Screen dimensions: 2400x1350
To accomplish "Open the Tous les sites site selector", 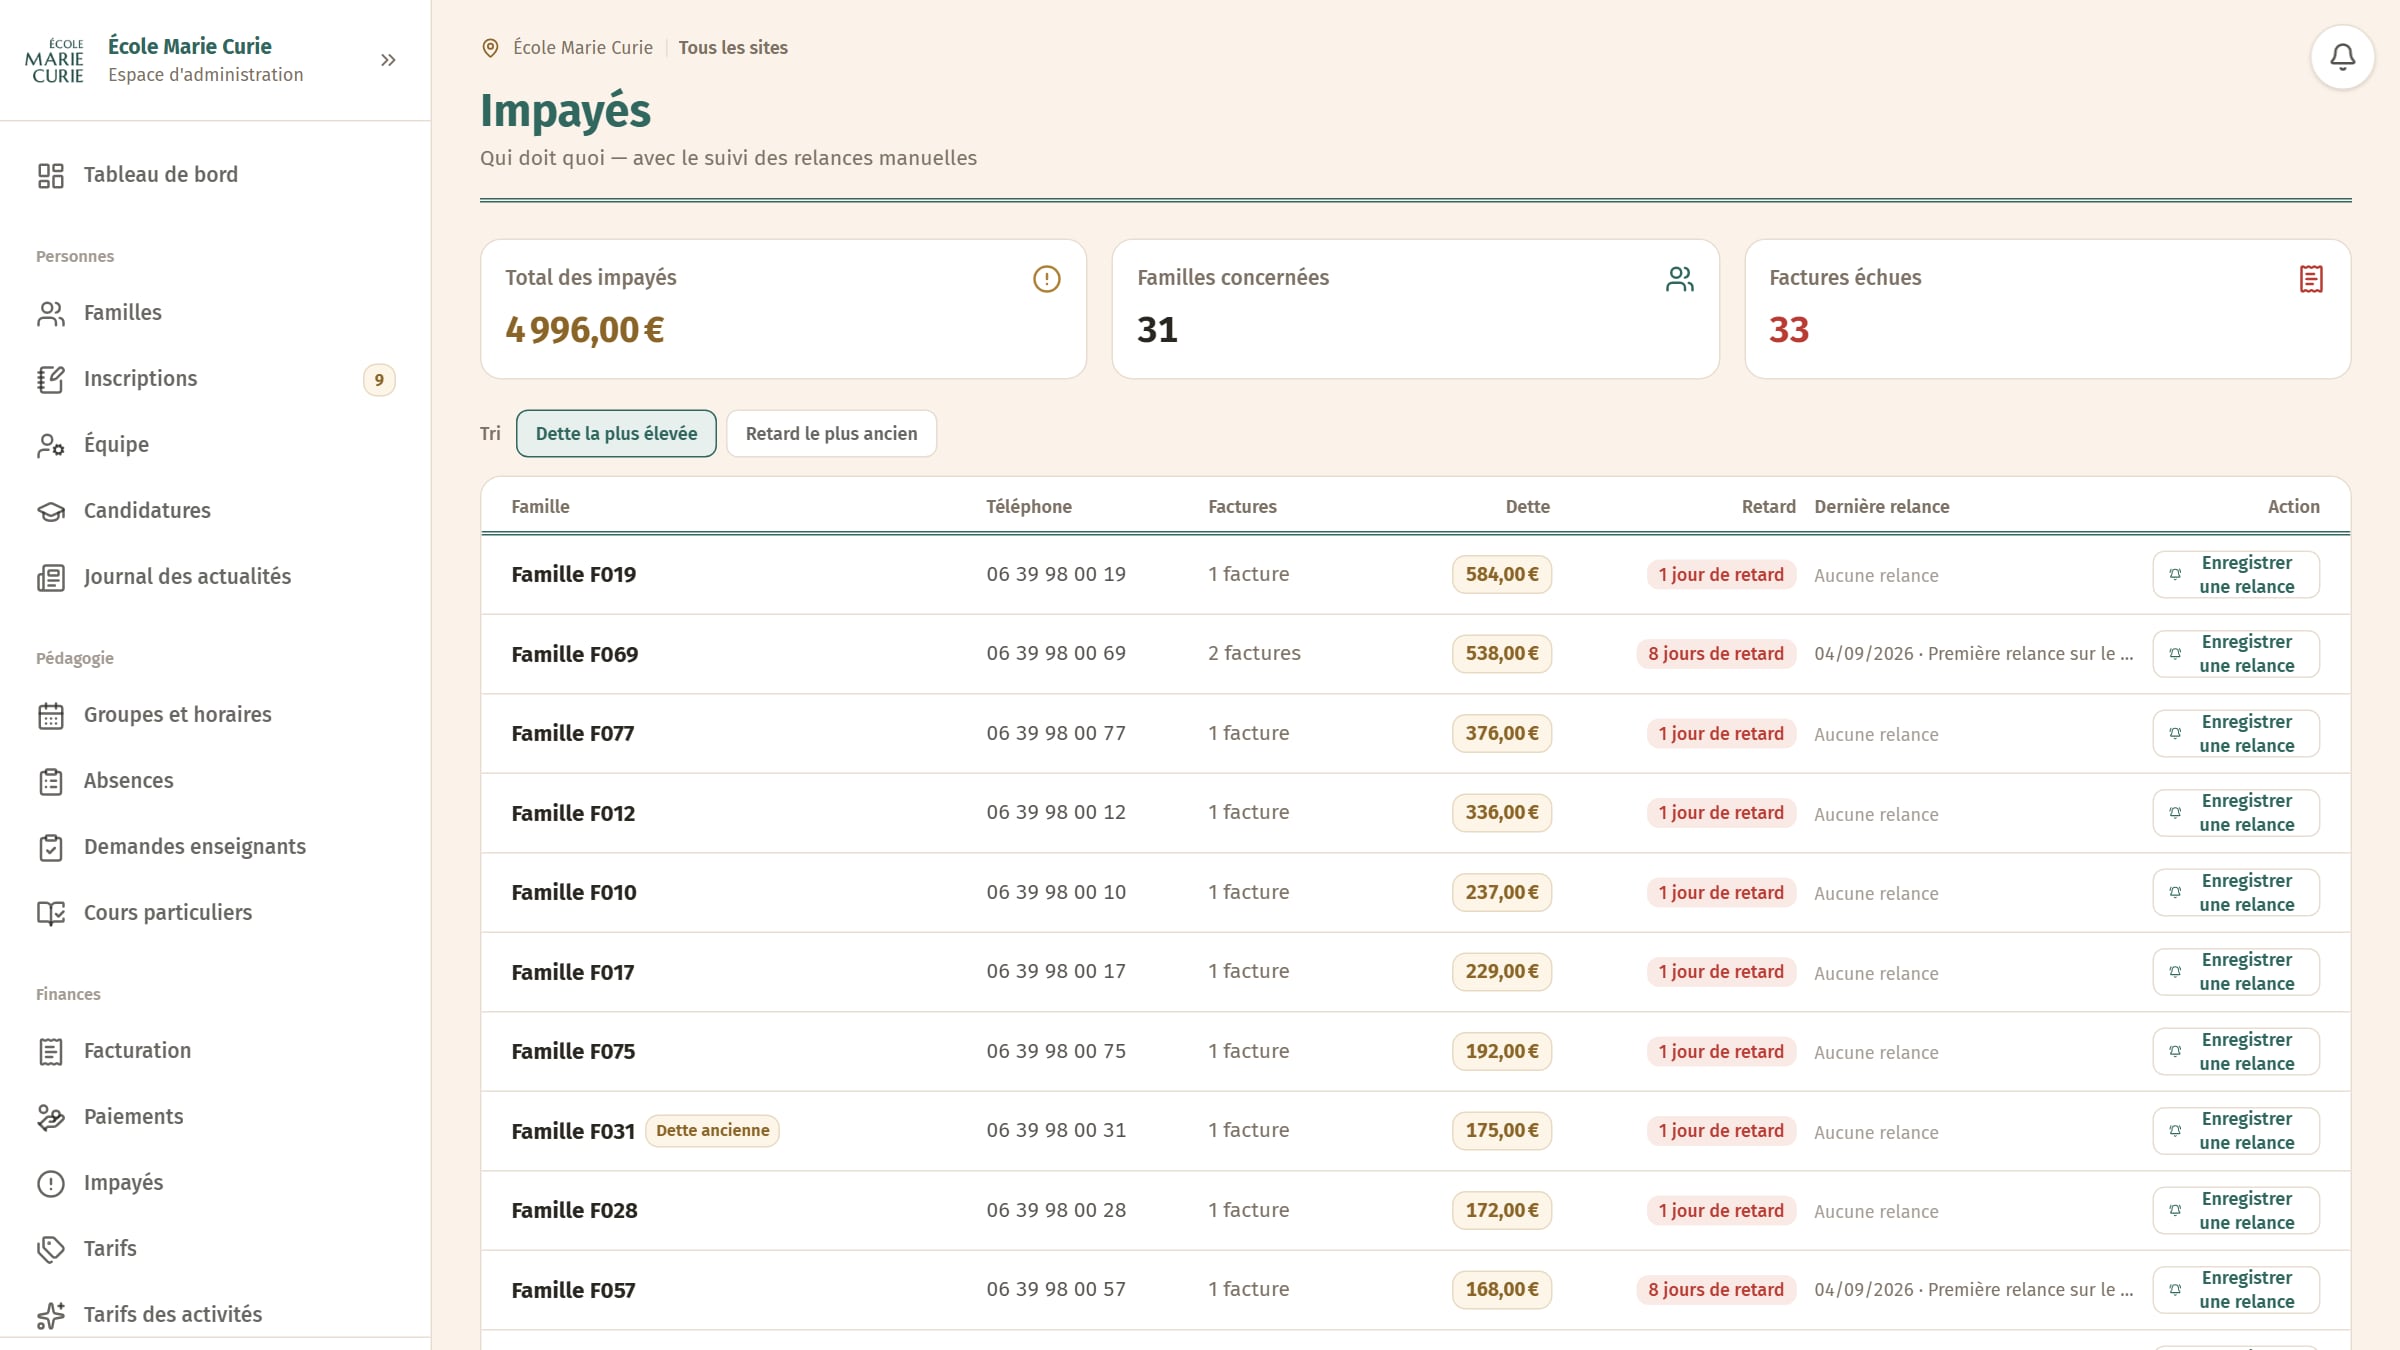I will click(x=733, y=47).
